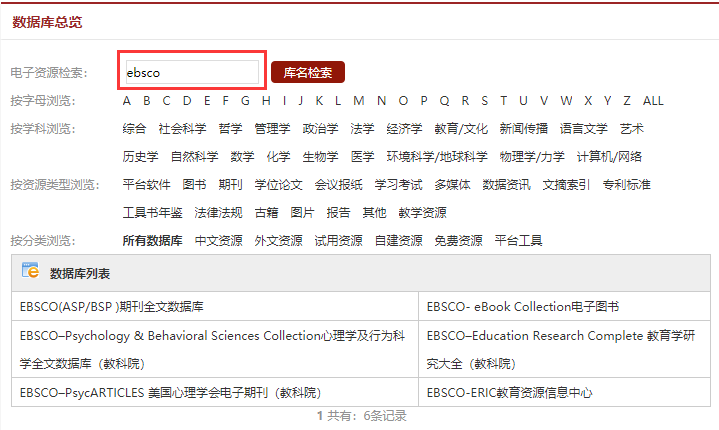This screenshot has width=719, height=430.
Task: Select resource type 数据资讯
Action: [506, 185]
